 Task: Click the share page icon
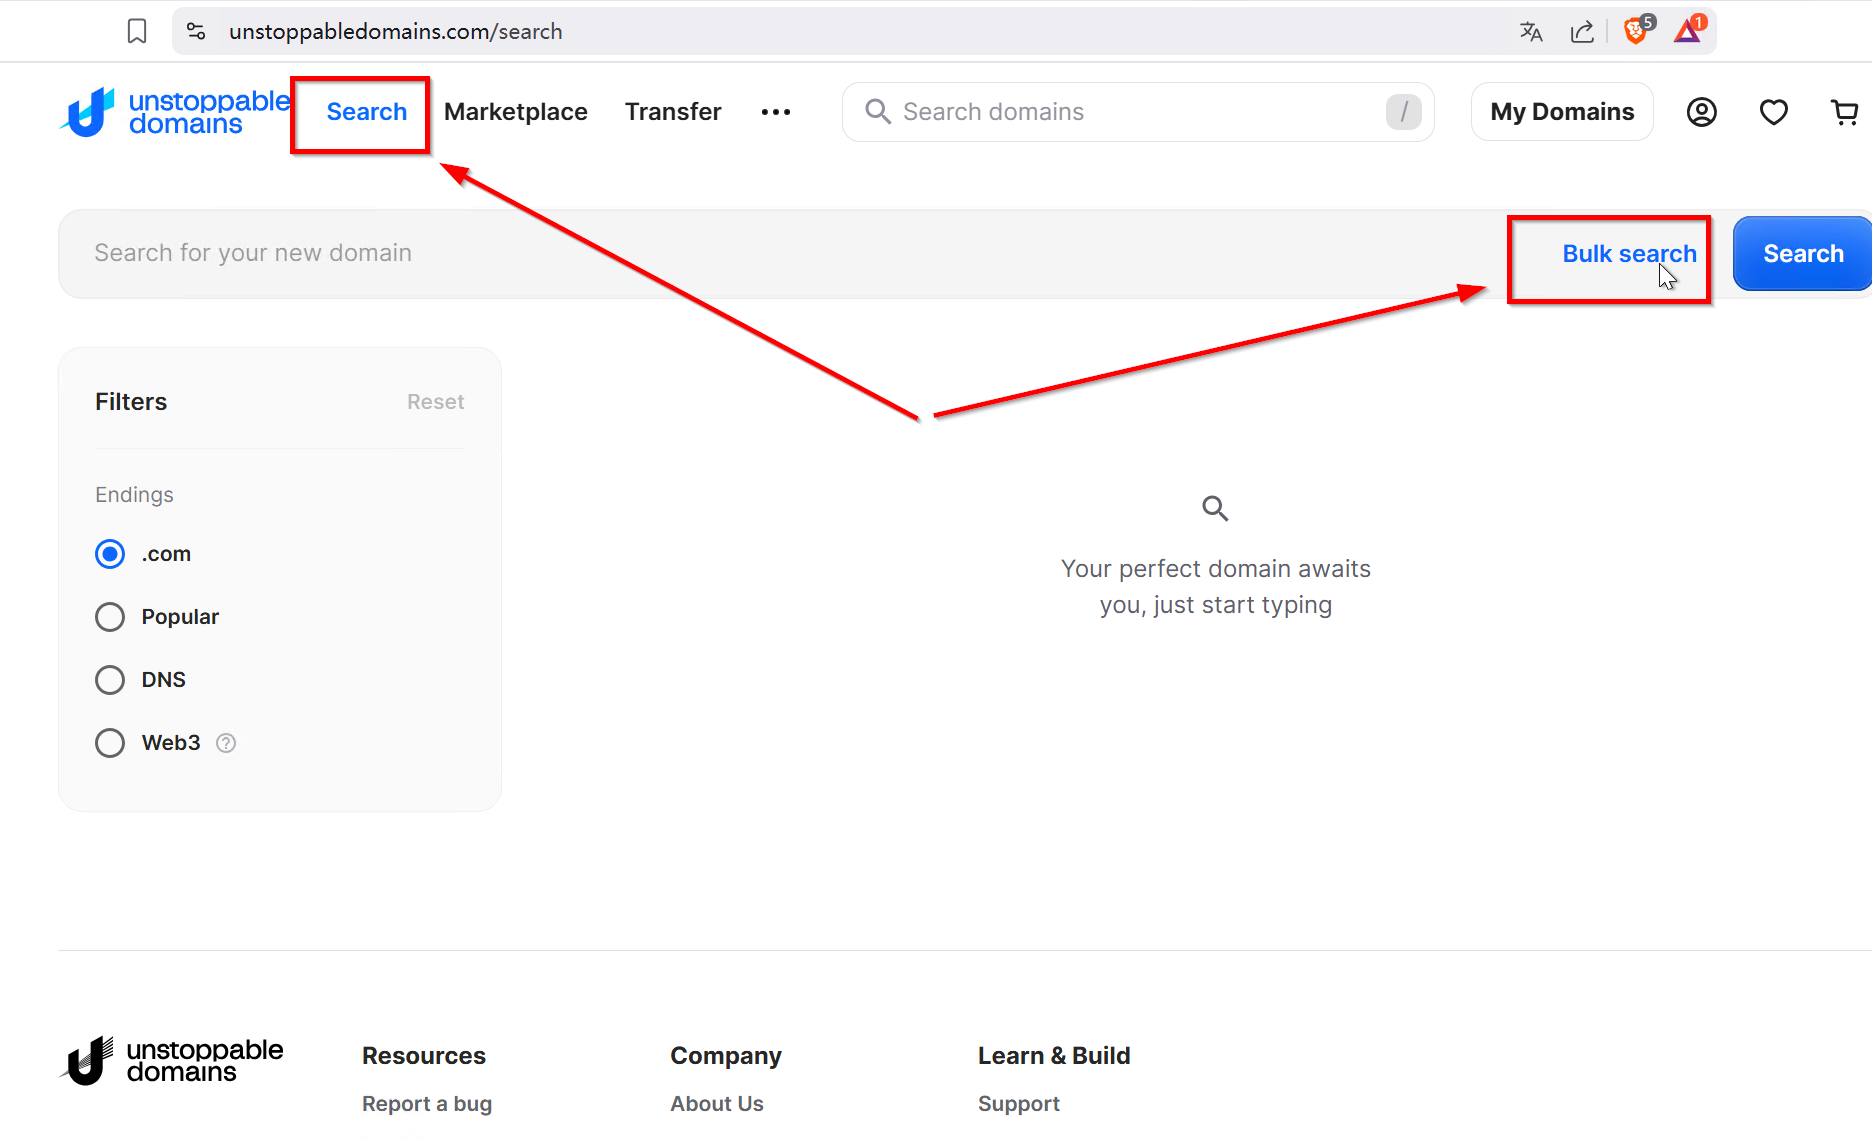1582,32
